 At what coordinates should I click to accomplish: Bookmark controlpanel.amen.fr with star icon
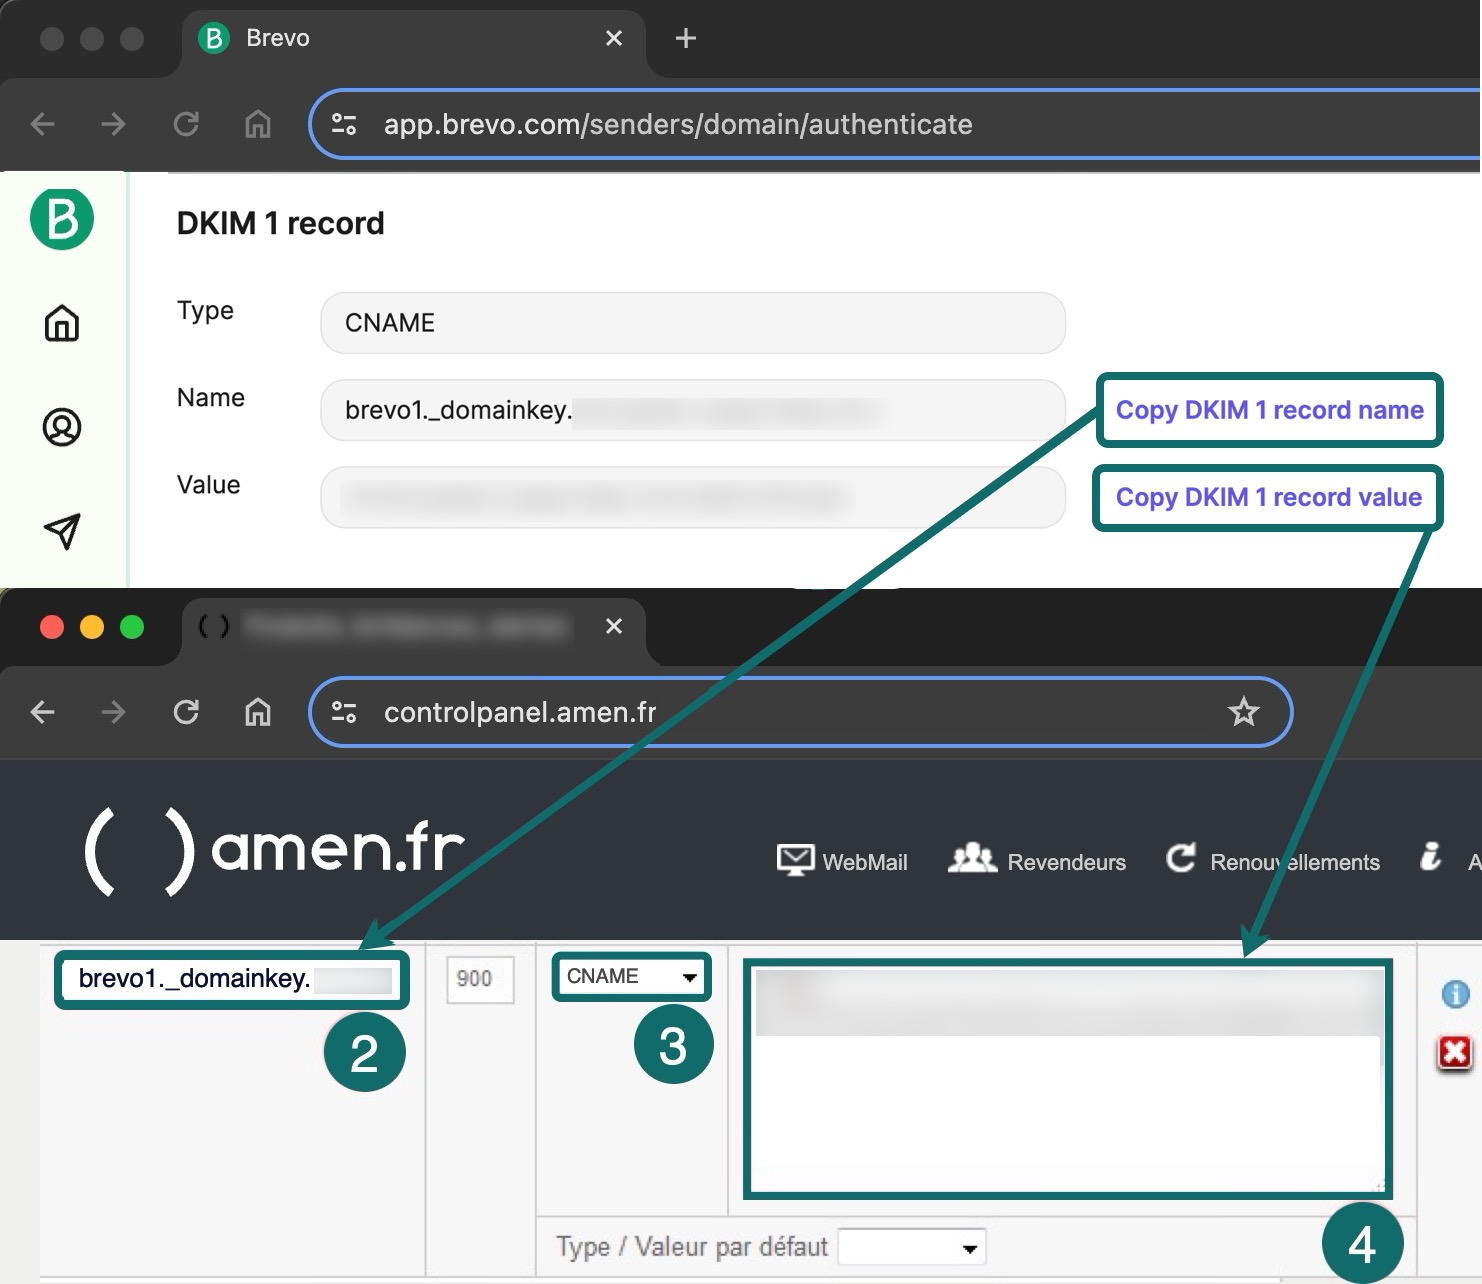point(1243,712)
